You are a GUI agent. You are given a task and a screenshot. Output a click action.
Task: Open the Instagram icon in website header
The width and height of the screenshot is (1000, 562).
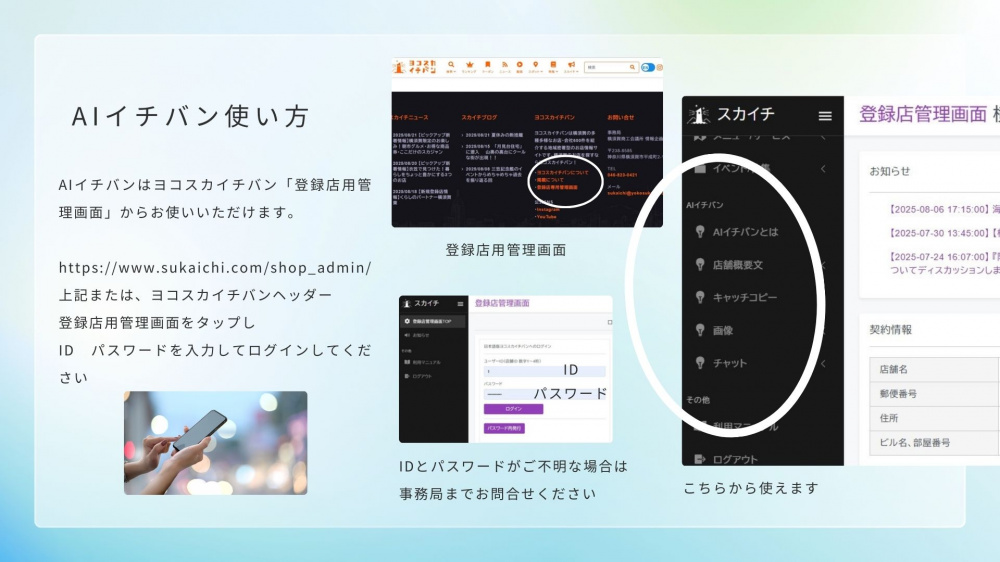(x=660, y=67)
